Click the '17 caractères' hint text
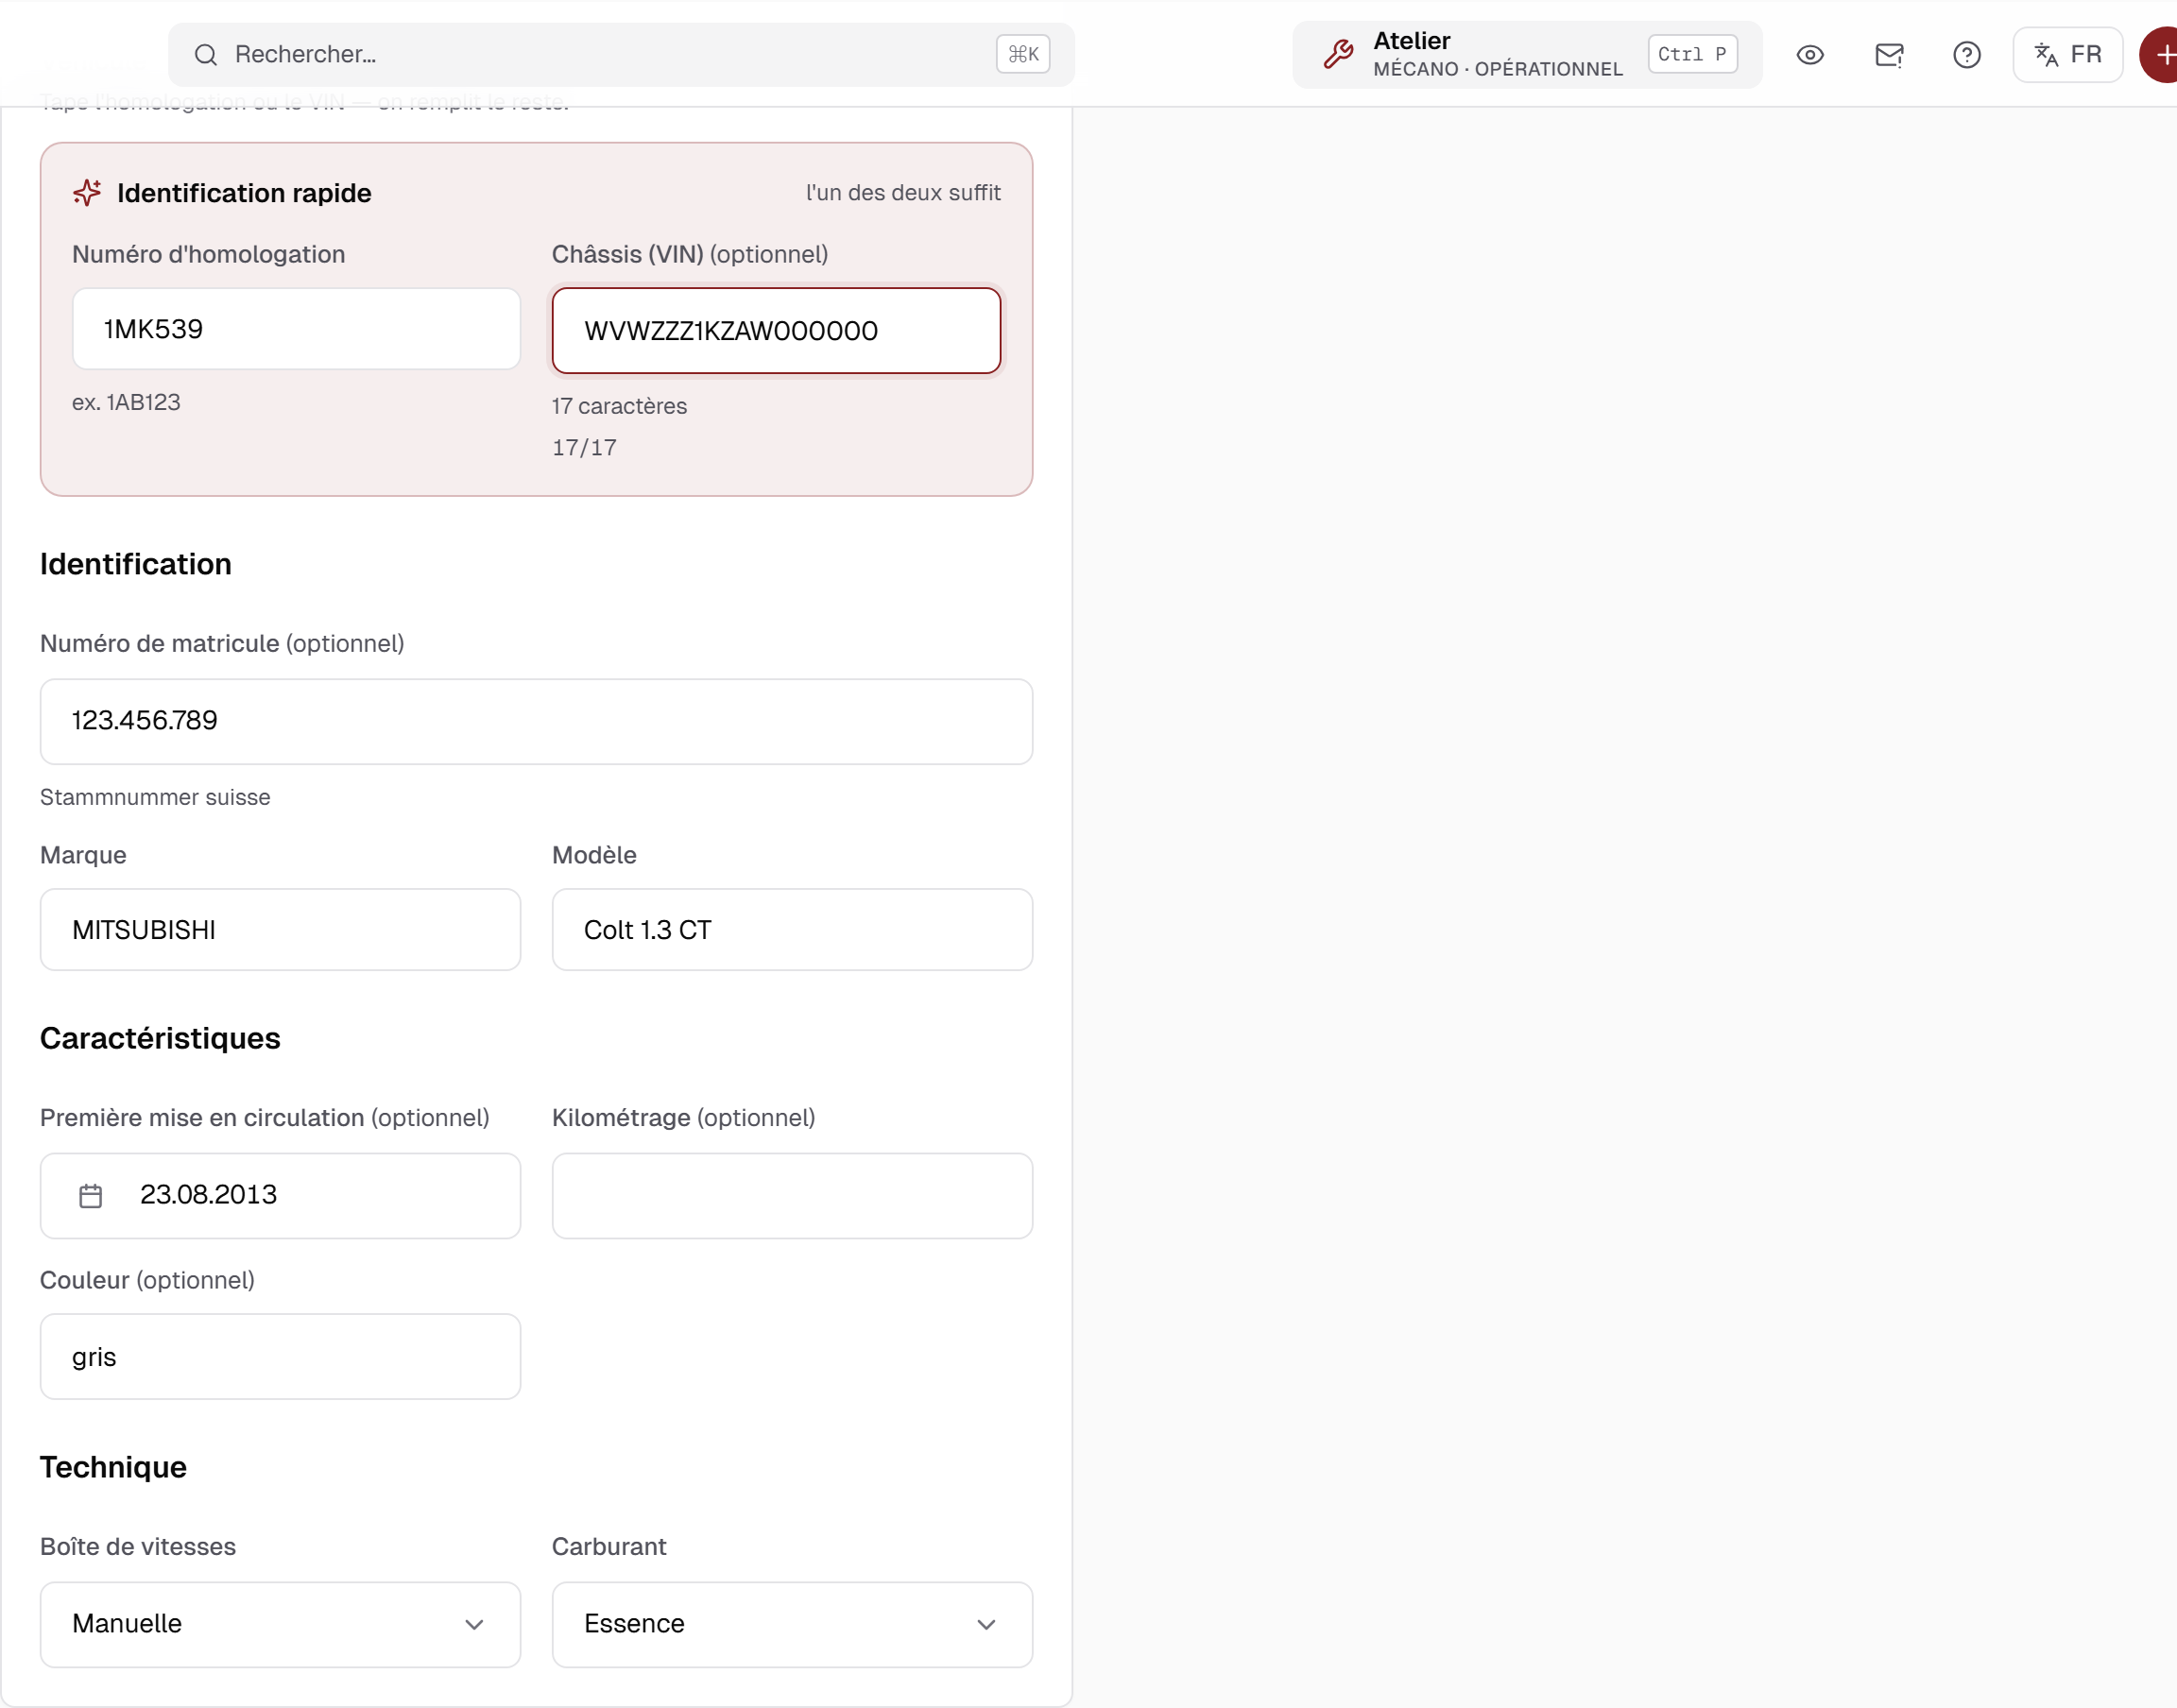The height and width of the screenshot is (1708, 2177). click(619, 406)
